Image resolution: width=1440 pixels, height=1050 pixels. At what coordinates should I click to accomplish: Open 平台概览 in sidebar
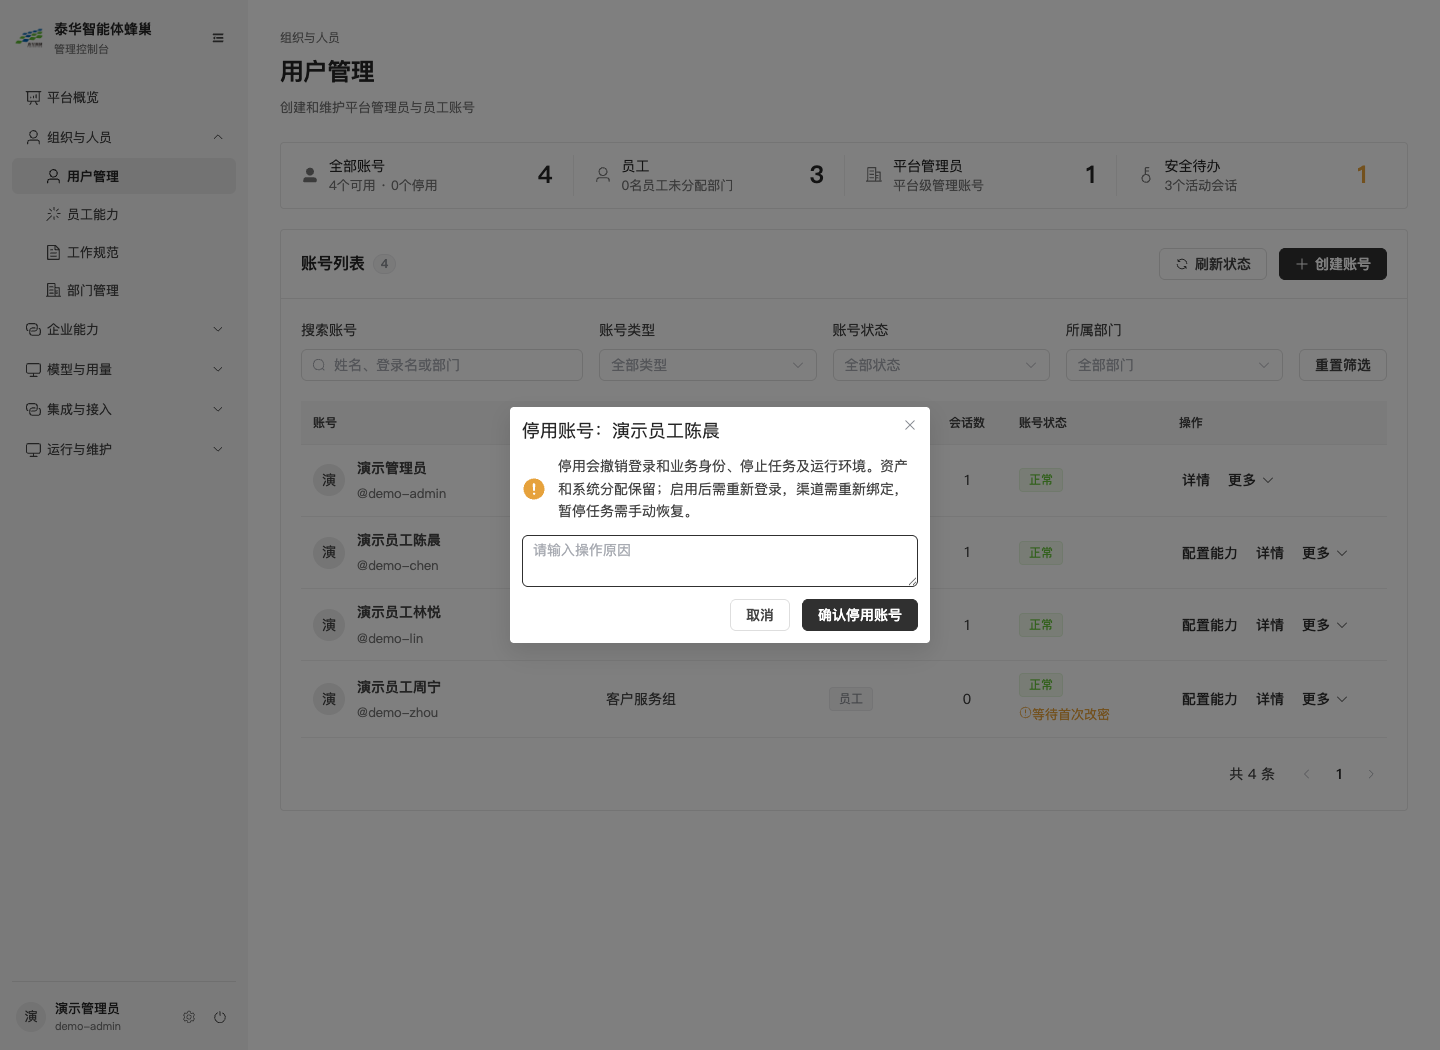[x=124, y=97]
